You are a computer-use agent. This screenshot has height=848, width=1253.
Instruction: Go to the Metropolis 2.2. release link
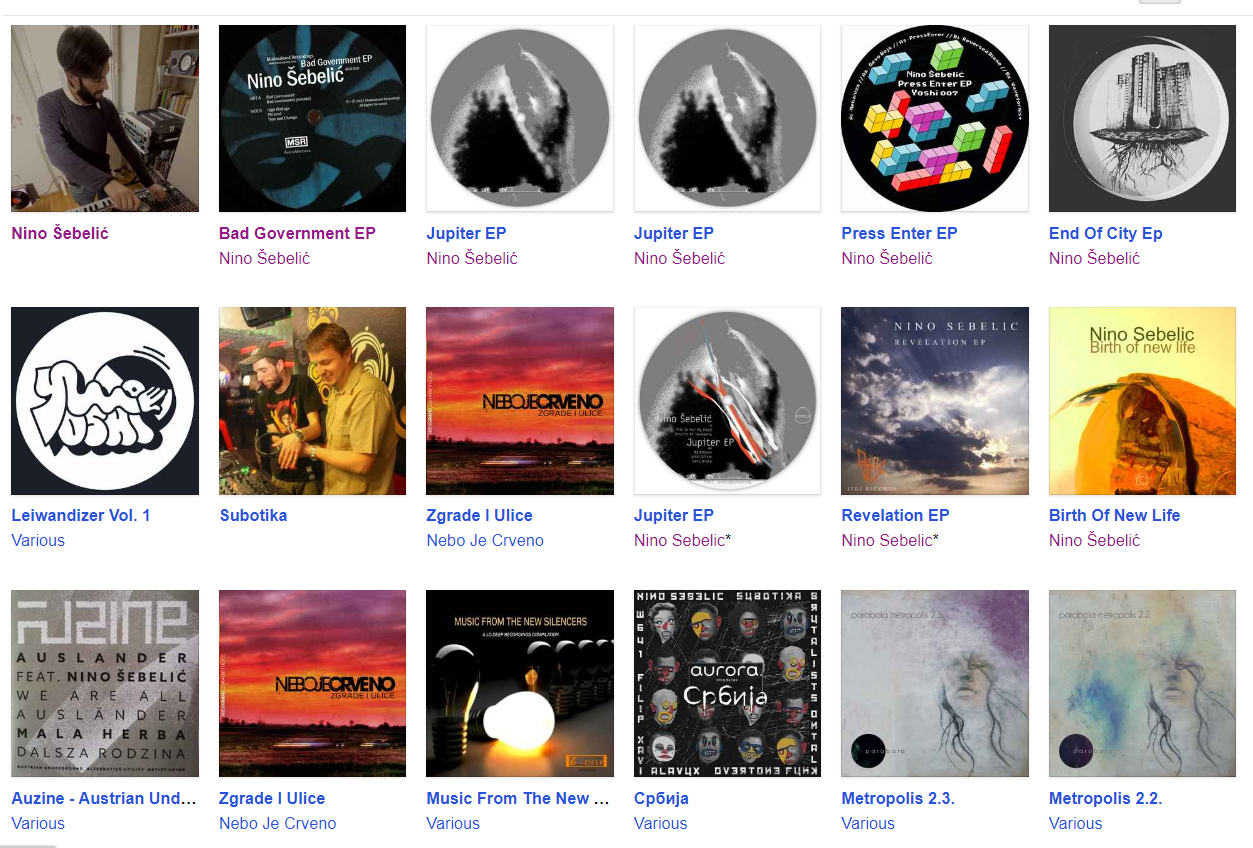[1105, 798]
